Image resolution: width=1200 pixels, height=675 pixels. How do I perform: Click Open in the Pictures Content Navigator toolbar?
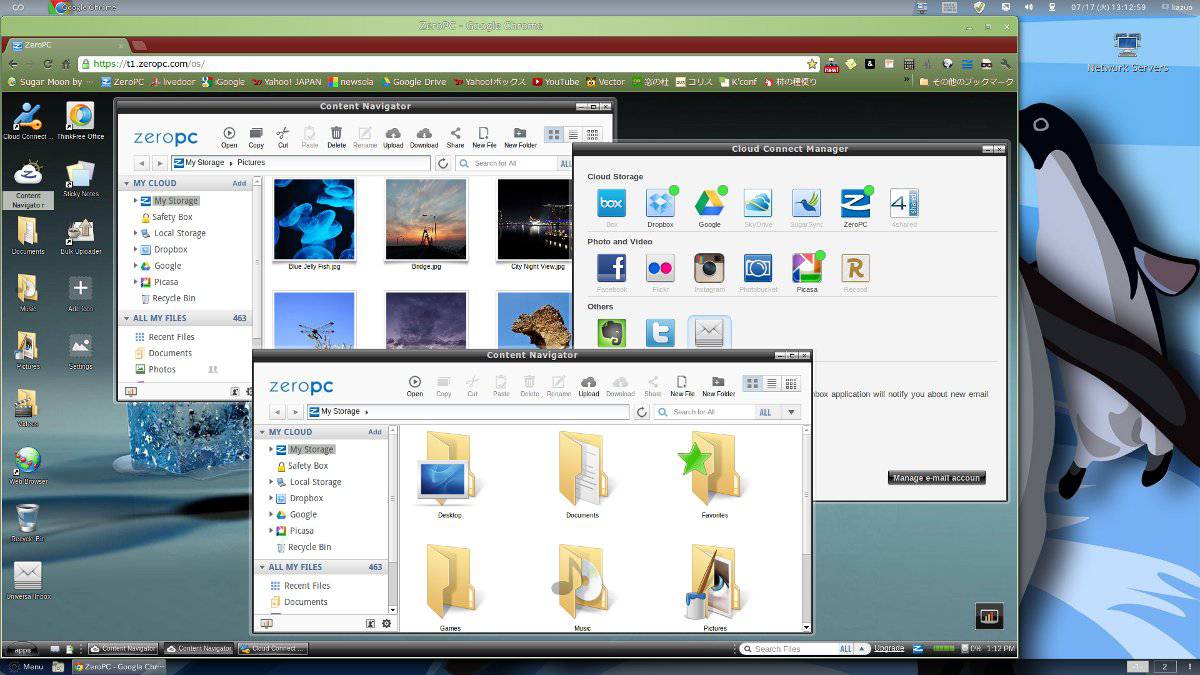229,137
